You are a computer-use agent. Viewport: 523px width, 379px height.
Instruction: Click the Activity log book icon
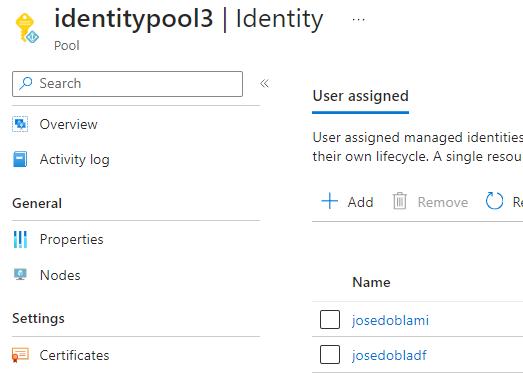point(20,159)
